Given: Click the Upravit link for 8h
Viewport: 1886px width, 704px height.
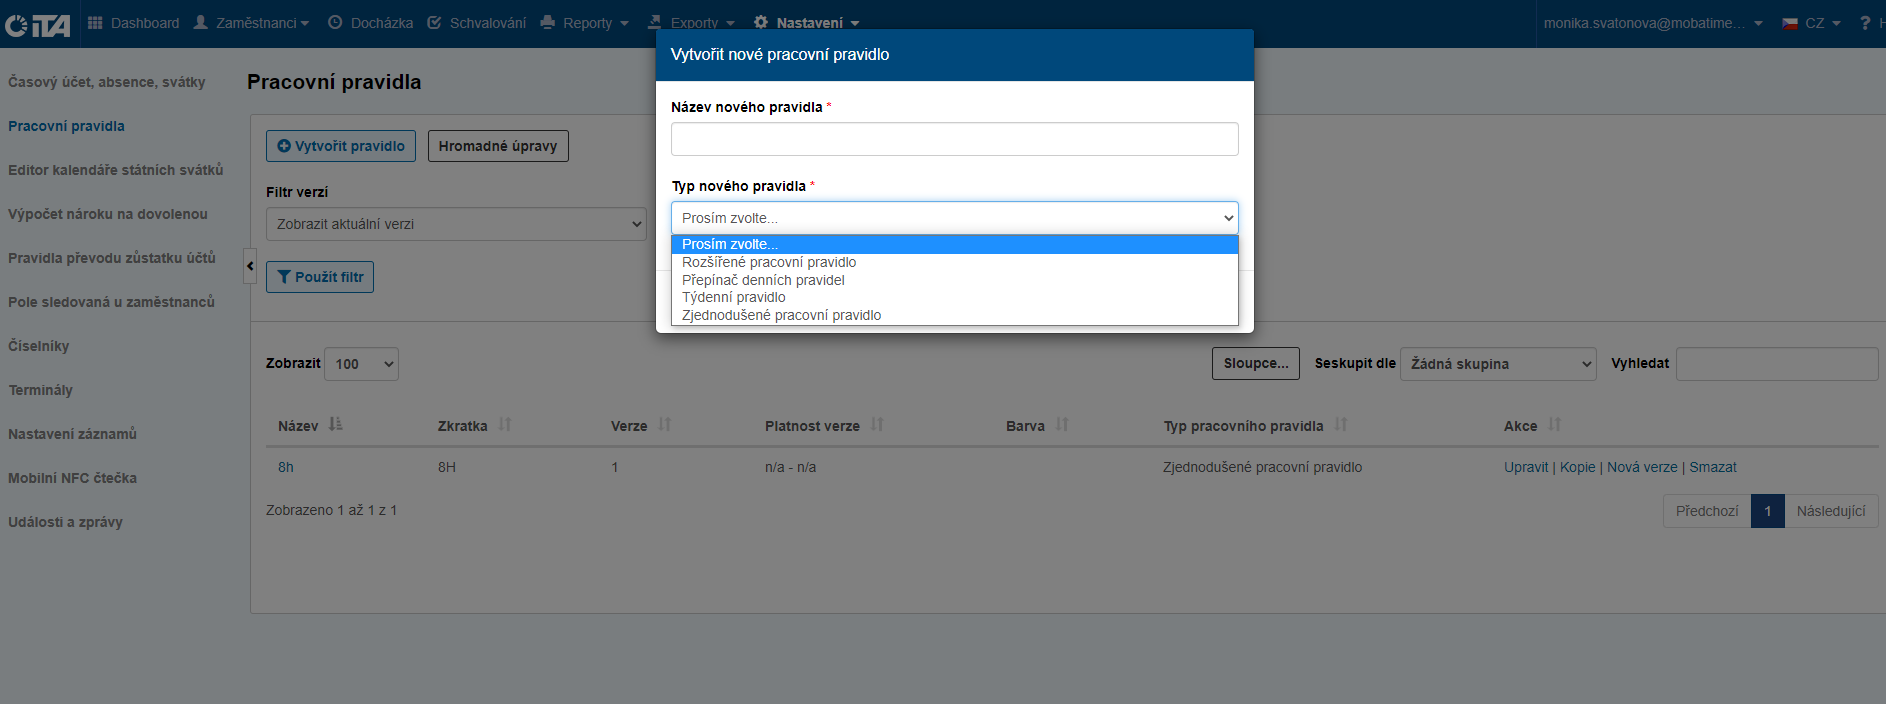Looking at the screenshot, I should 1525,467.
